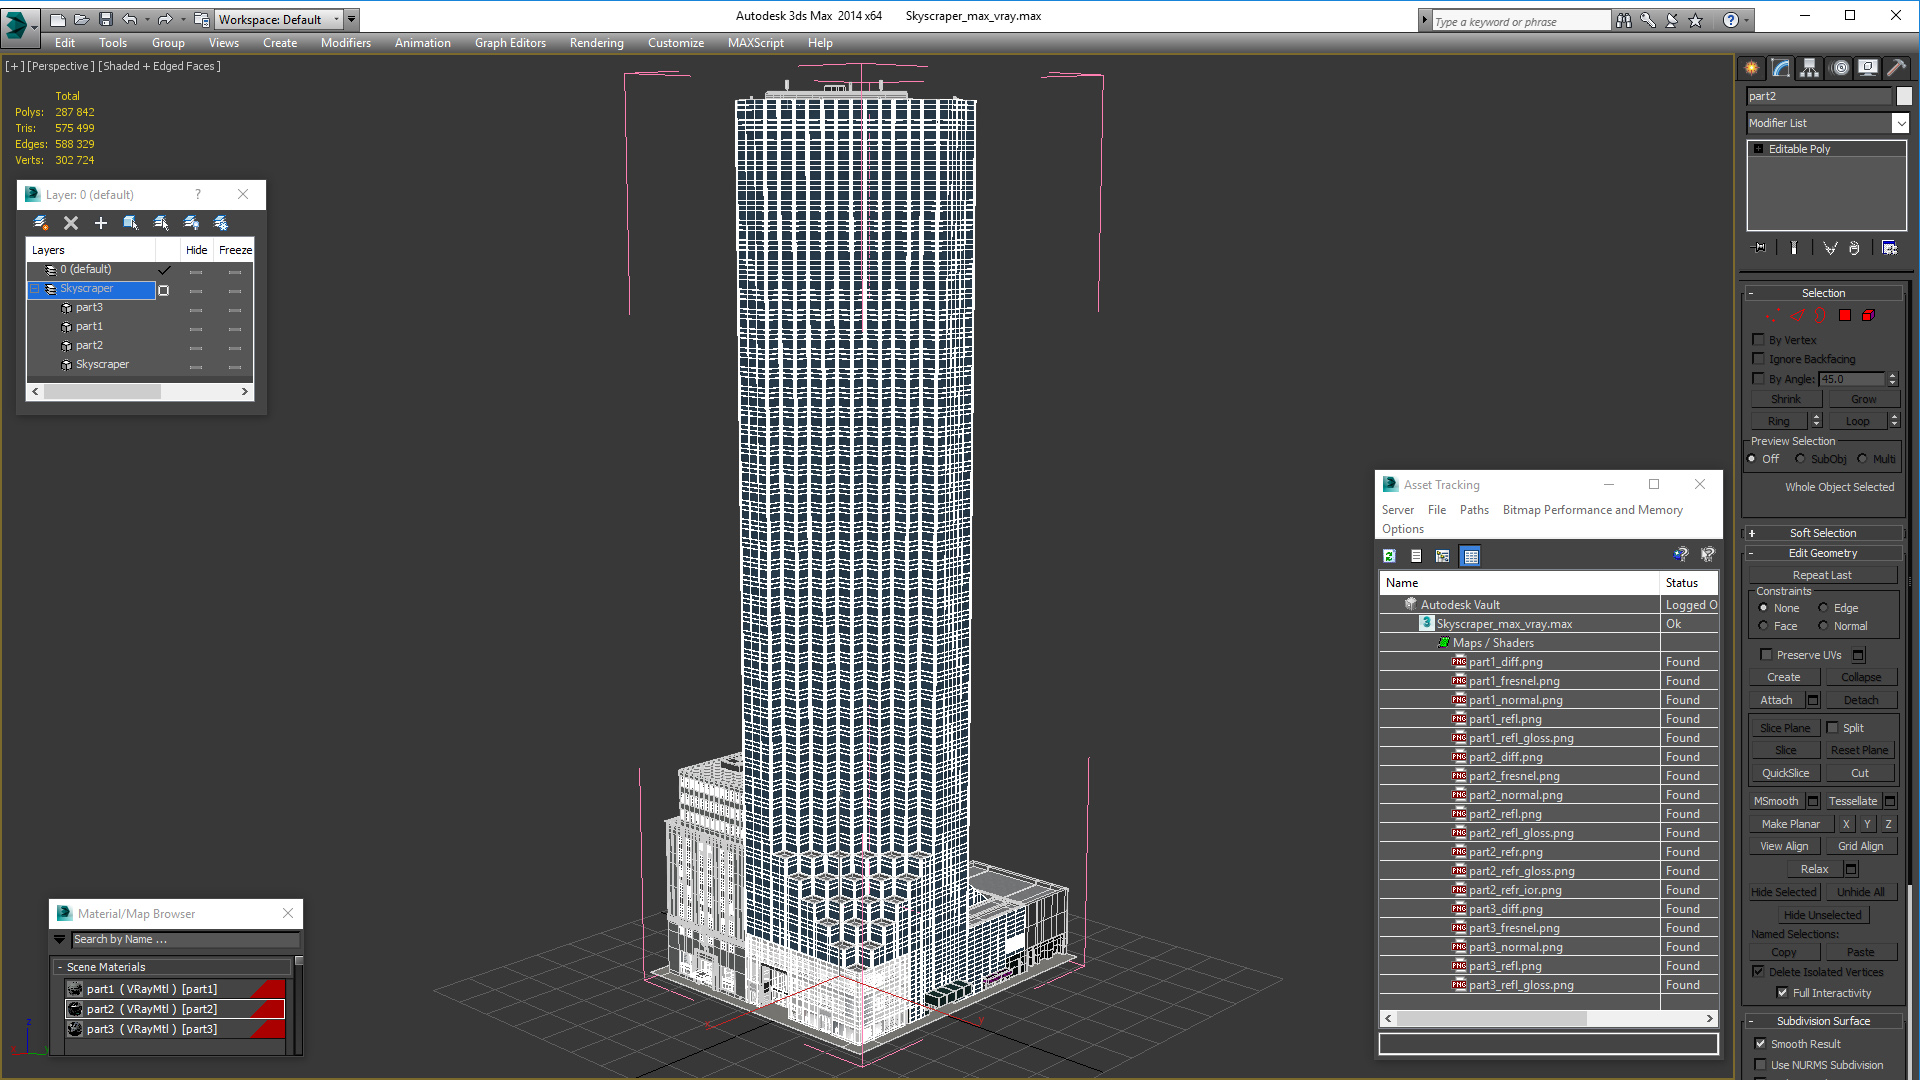The width and height of the screenshot is (1920, 1080).
Task: Collapse the Selection rollout
Action: 1824,293
